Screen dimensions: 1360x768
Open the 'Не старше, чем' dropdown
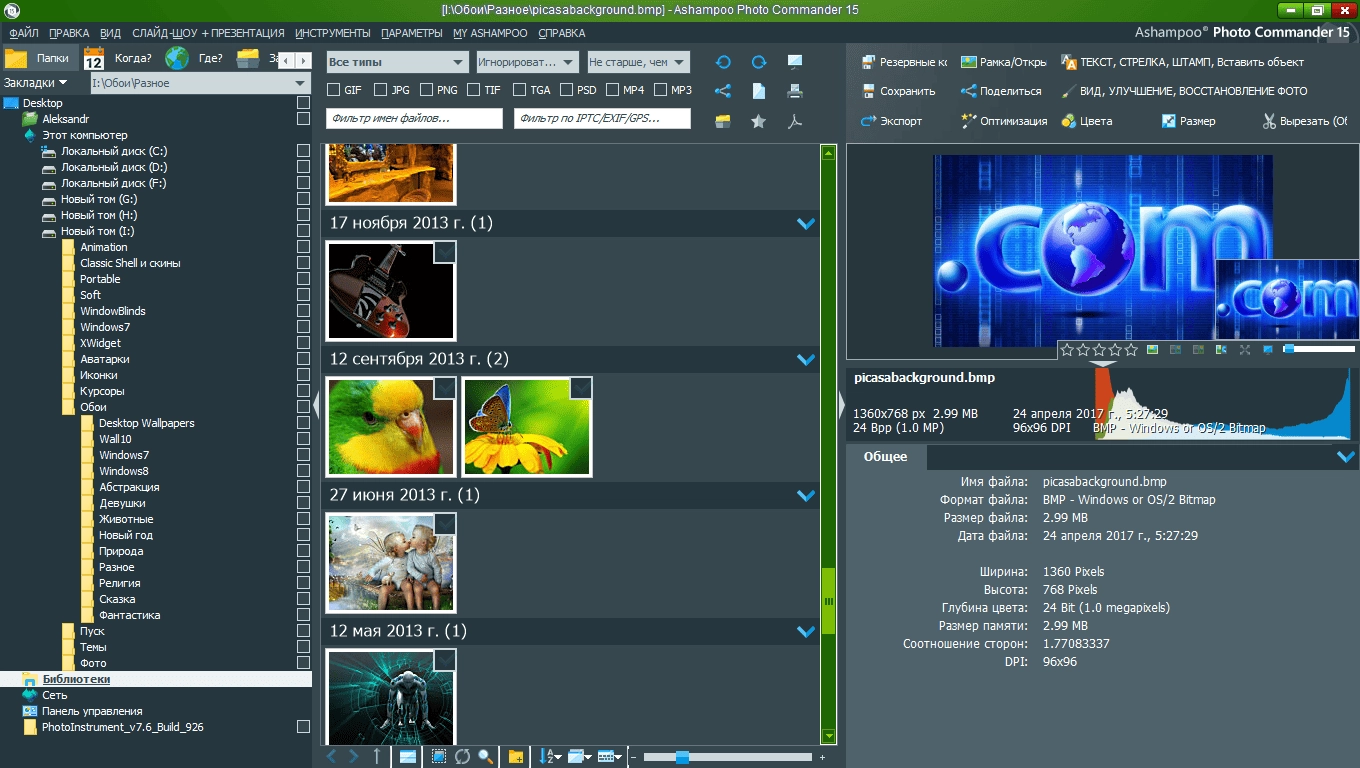click(x=639, y=62)
